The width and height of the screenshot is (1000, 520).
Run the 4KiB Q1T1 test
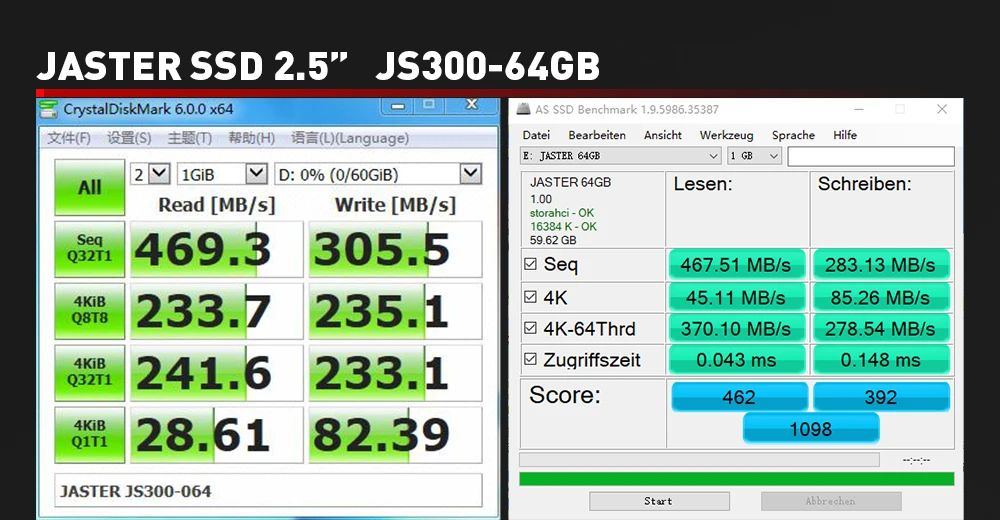(89, 435)
